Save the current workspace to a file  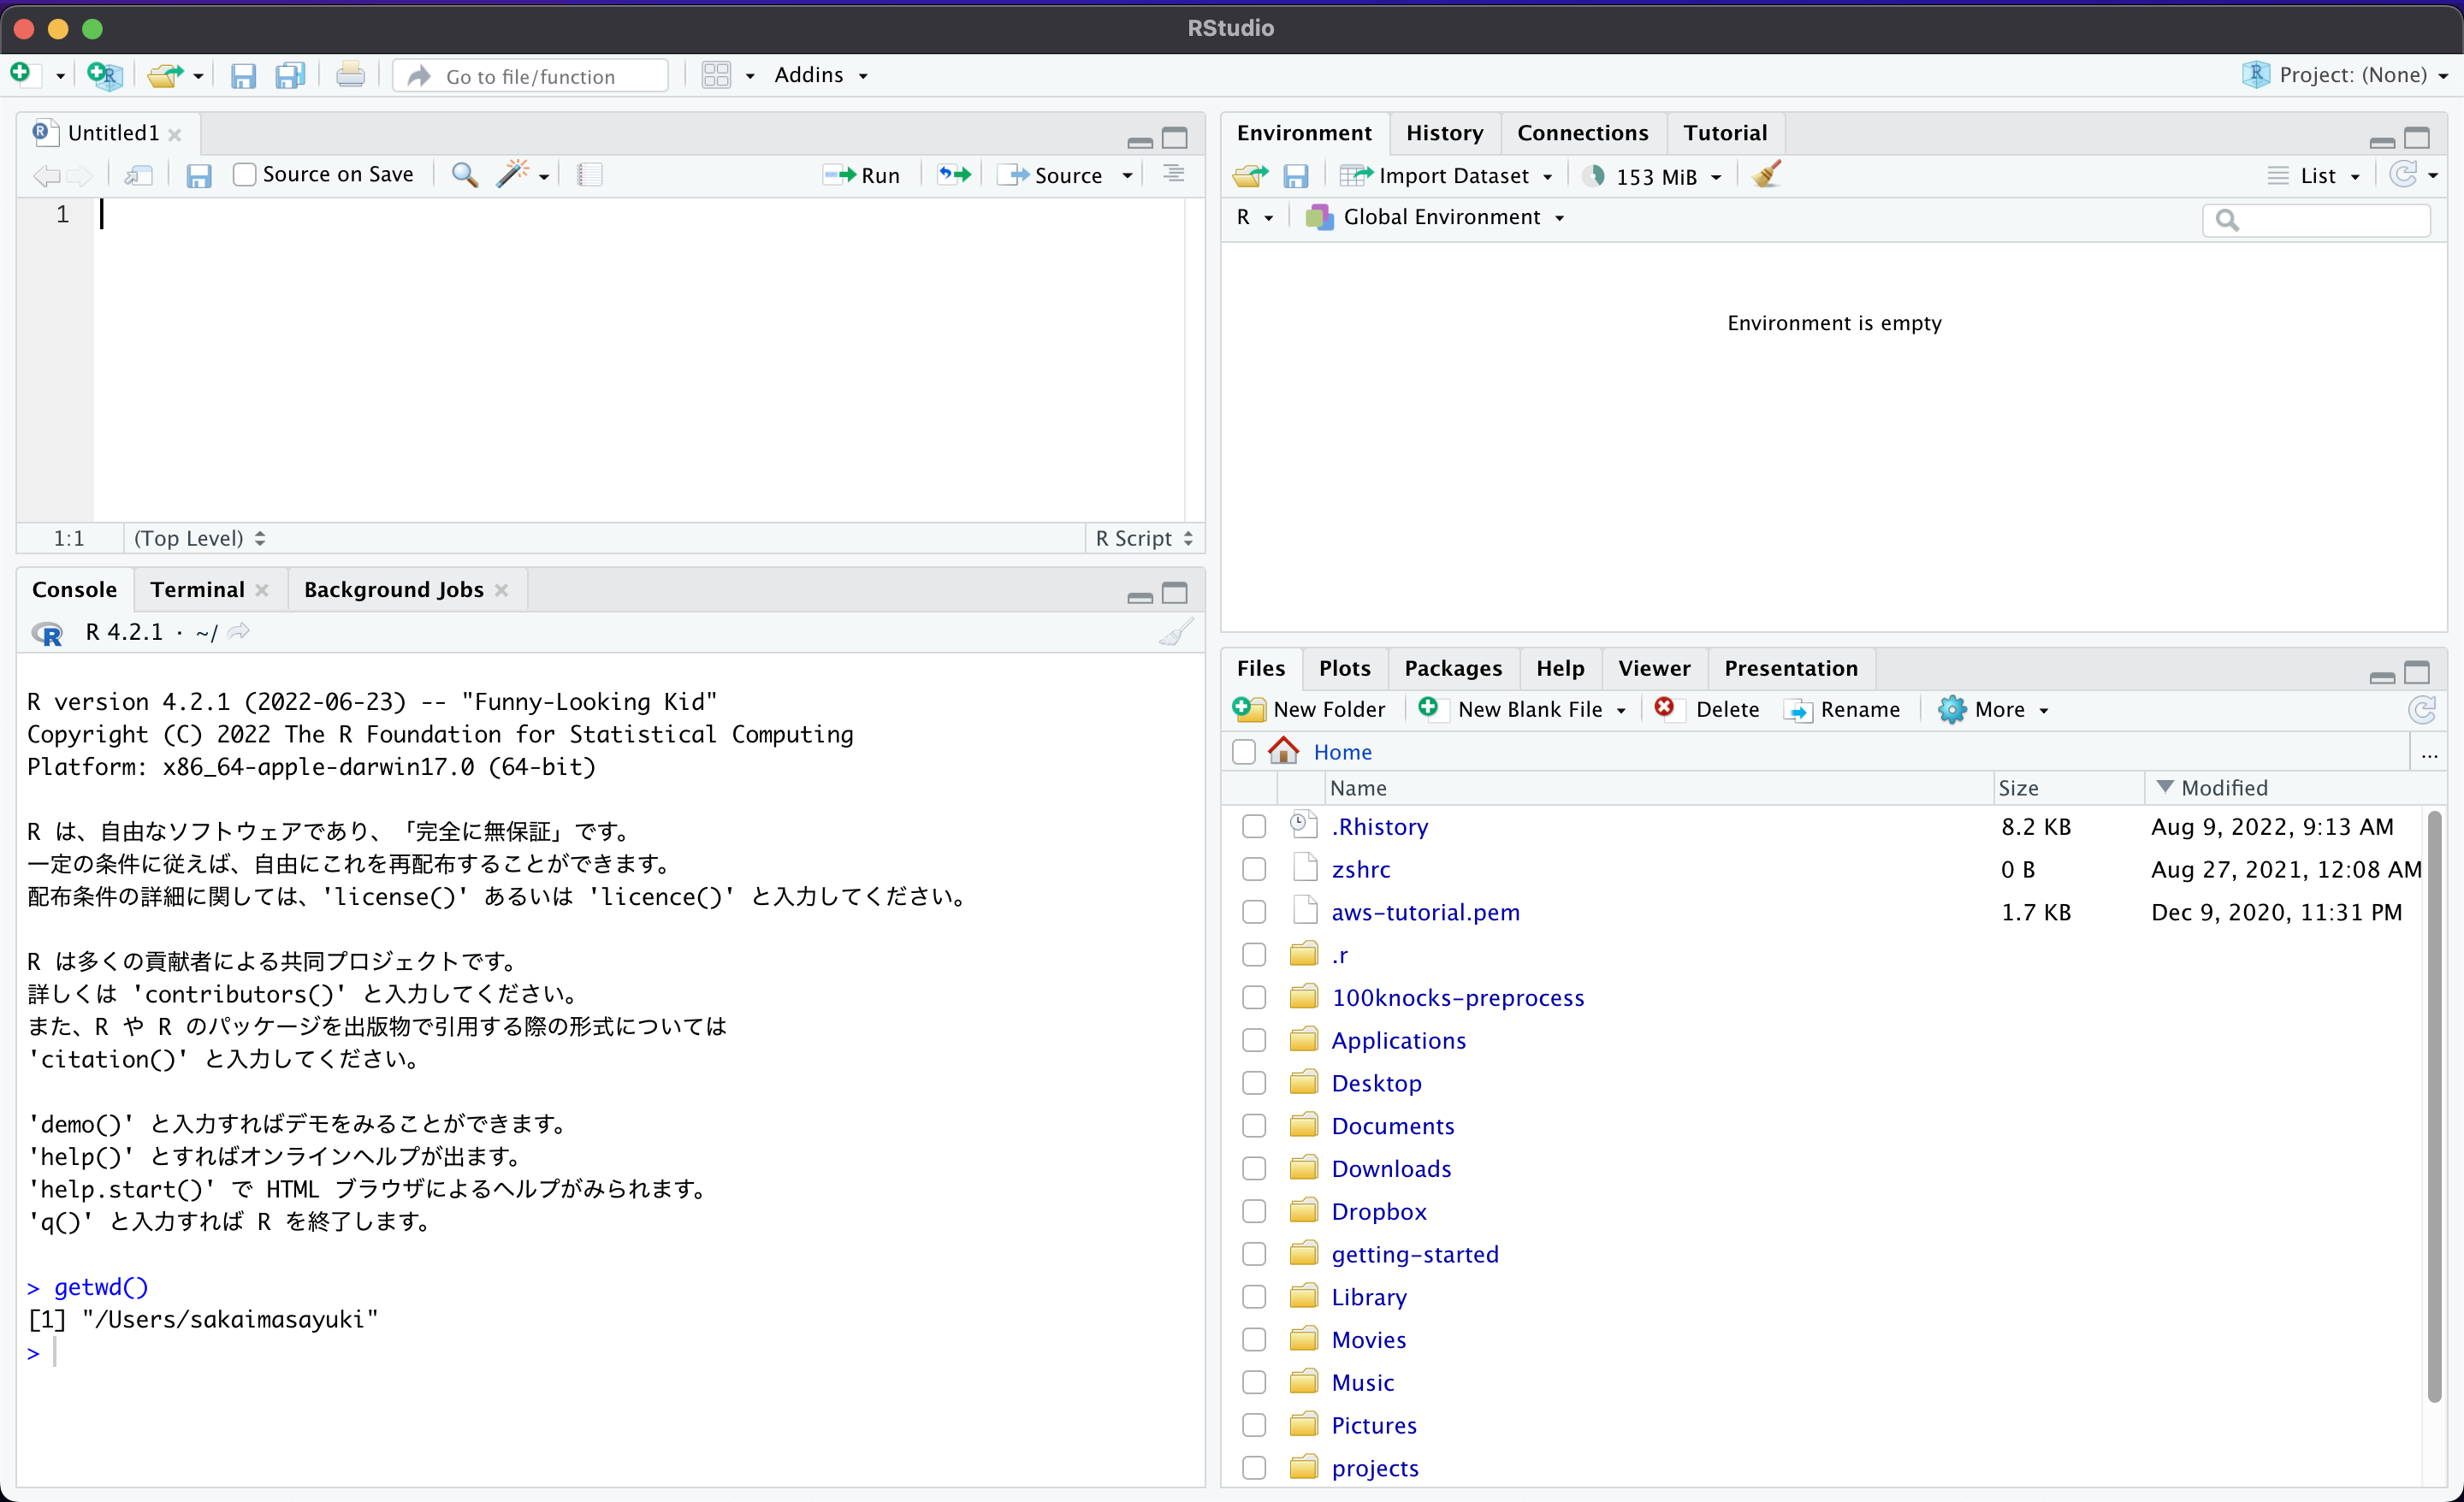(x=1296, y=175)
